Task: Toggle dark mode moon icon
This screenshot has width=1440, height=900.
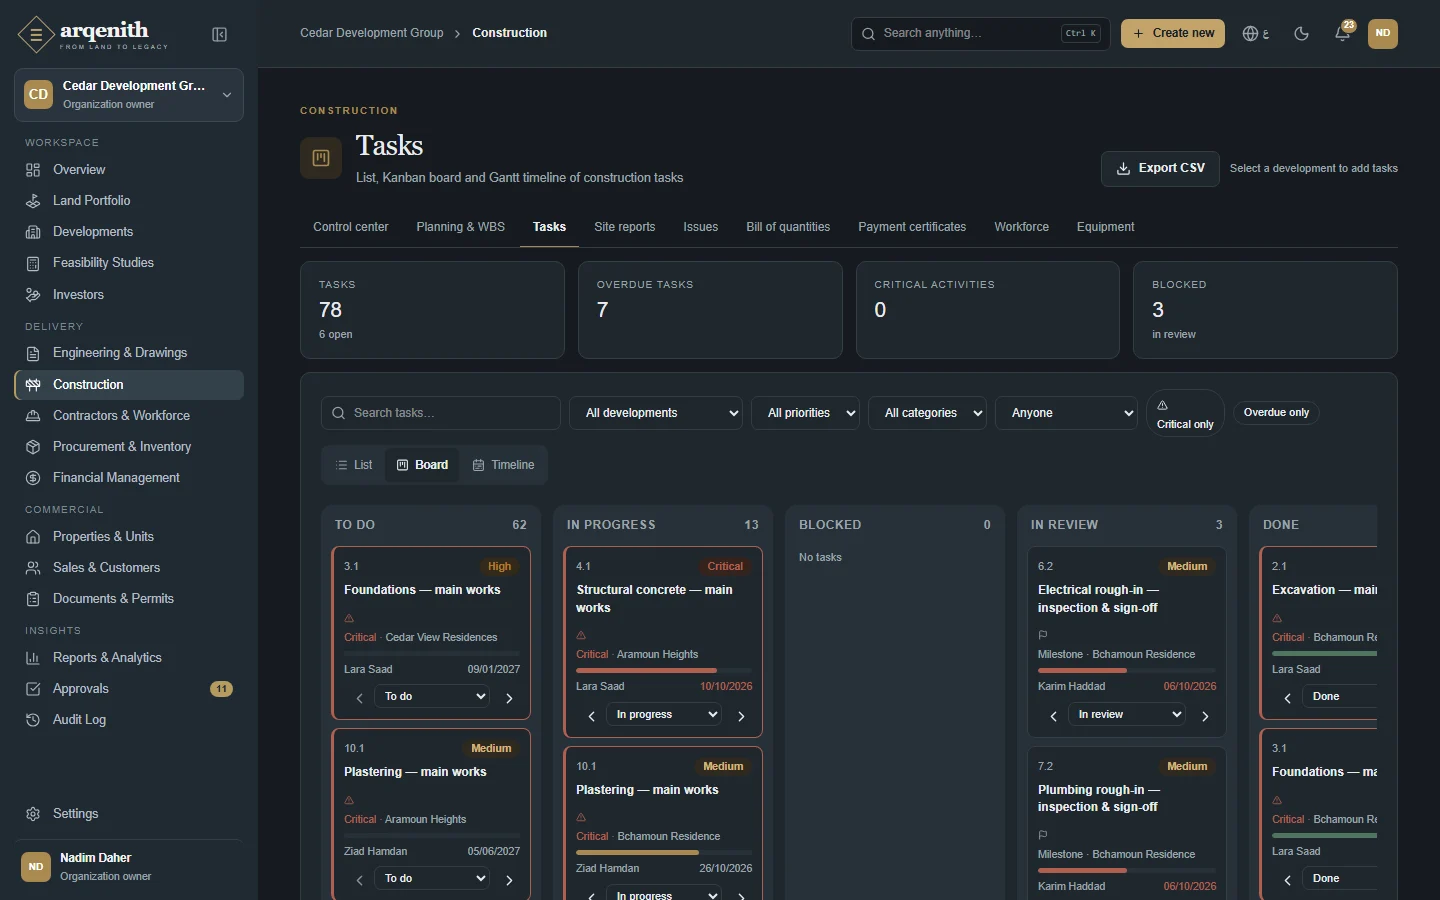Action: click(1301, 34)
